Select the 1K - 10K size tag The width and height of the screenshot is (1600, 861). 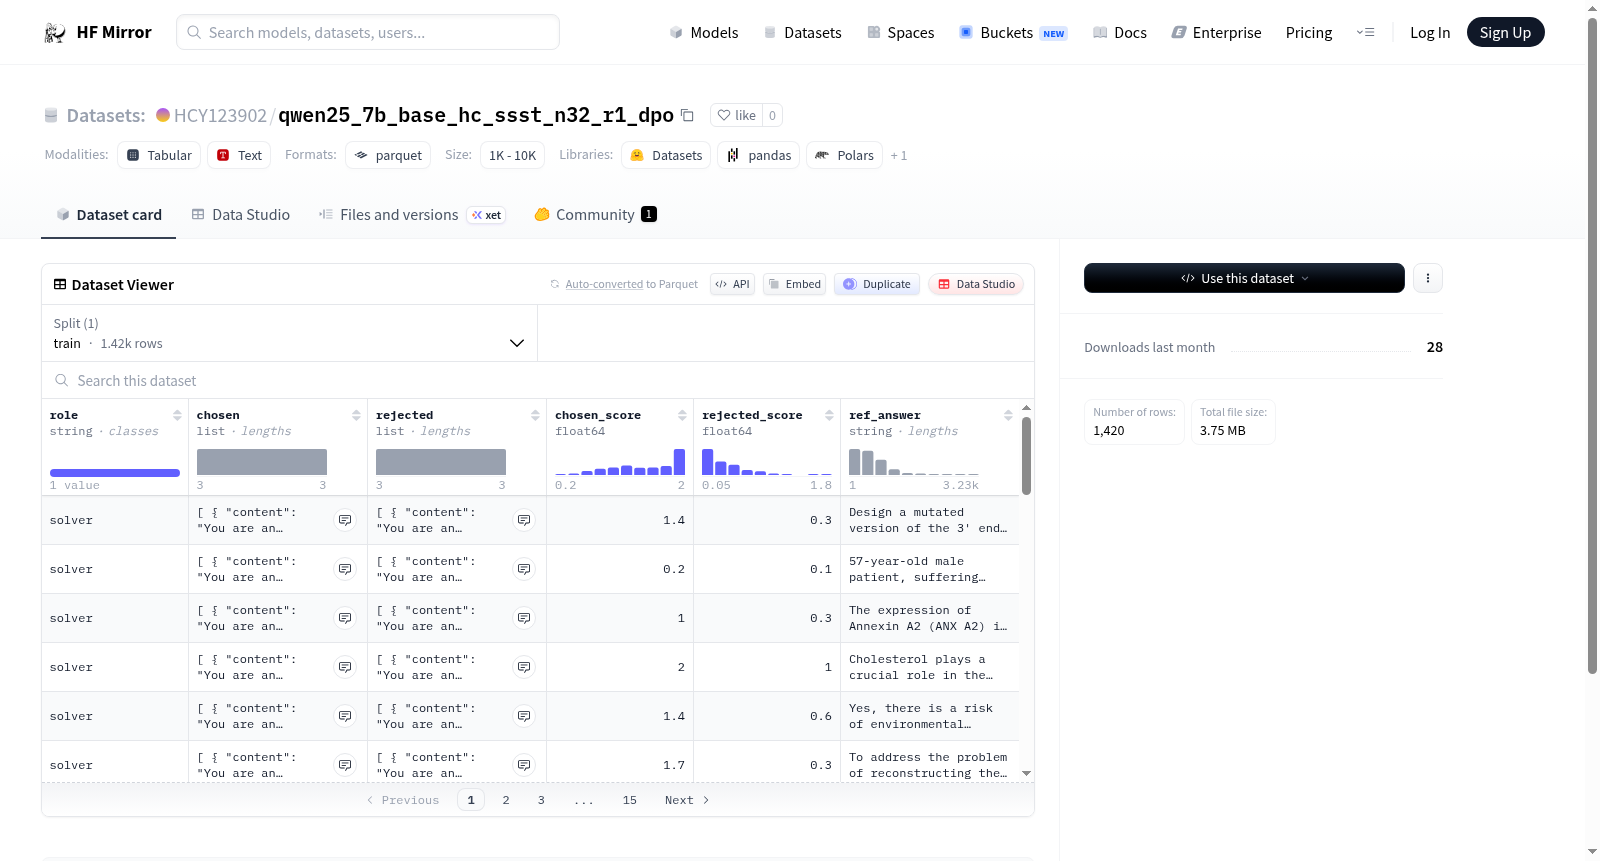[x=512, y=155]
